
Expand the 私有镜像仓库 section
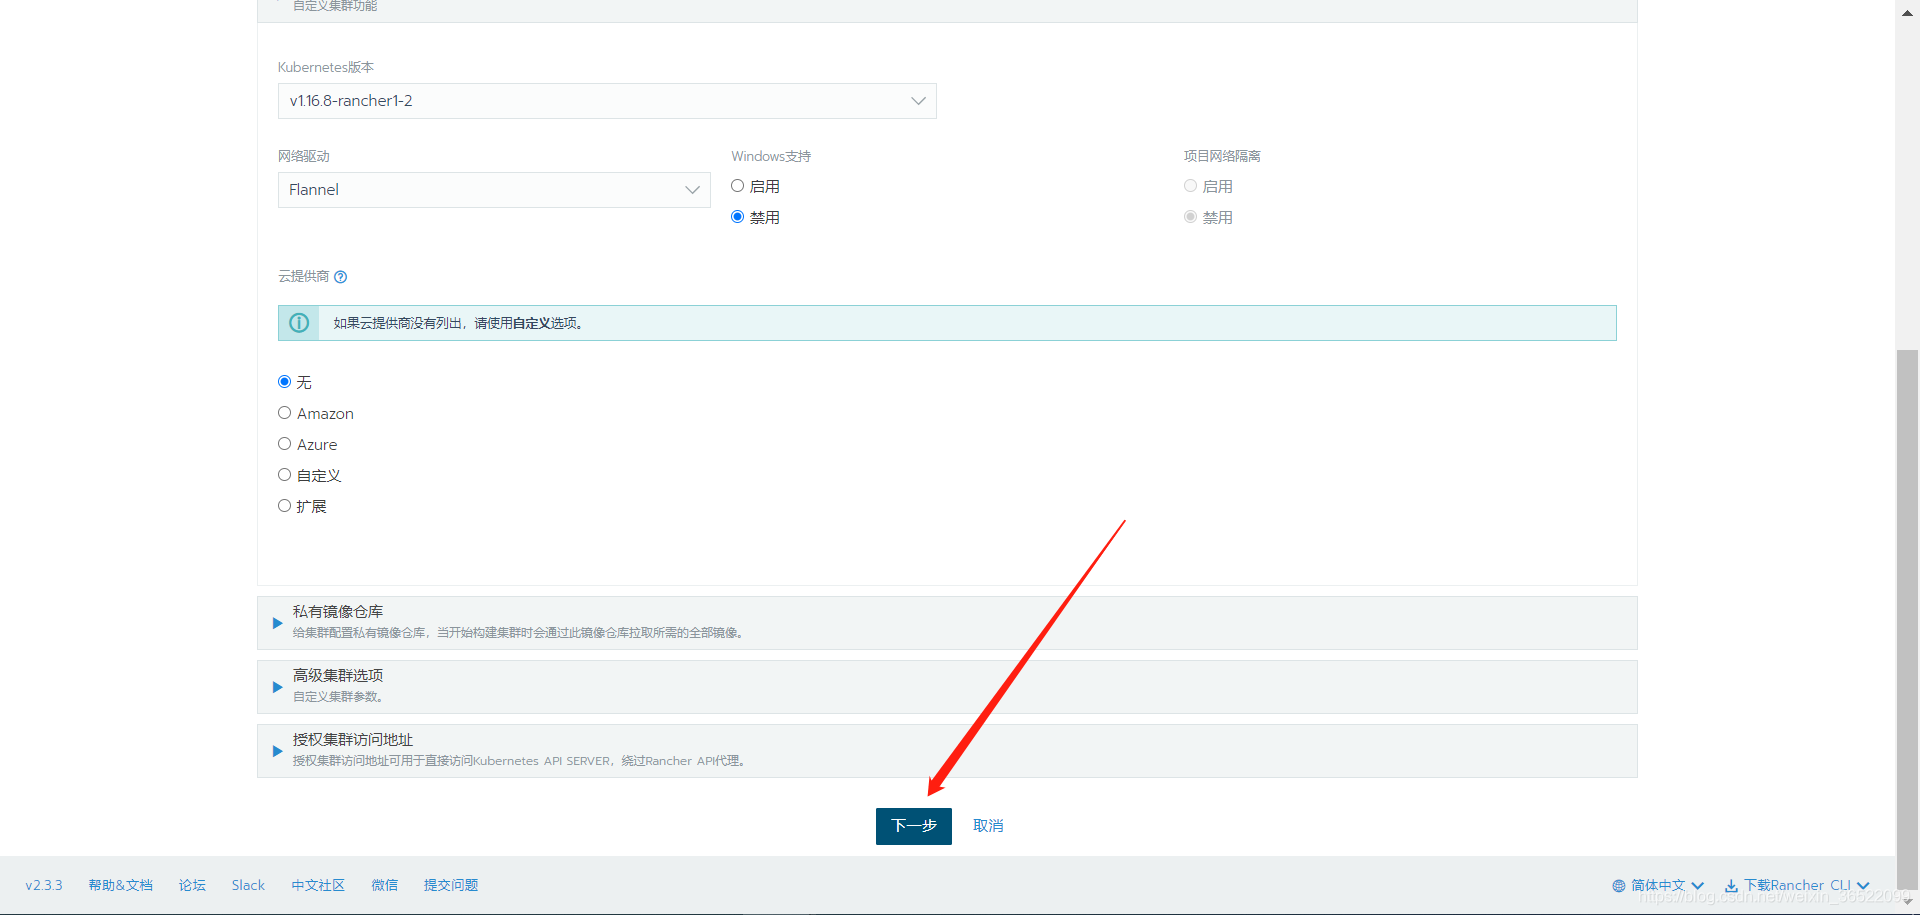(x=947, y=623)
